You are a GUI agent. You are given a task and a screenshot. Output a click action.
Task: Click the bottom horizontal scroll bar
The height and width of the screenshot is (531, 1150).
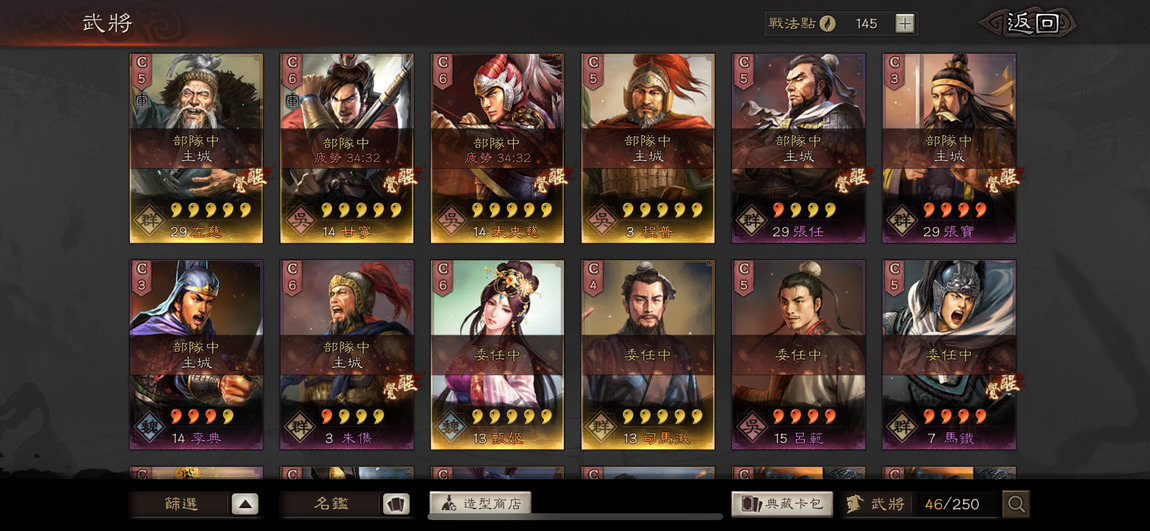[x=575, y=517]
